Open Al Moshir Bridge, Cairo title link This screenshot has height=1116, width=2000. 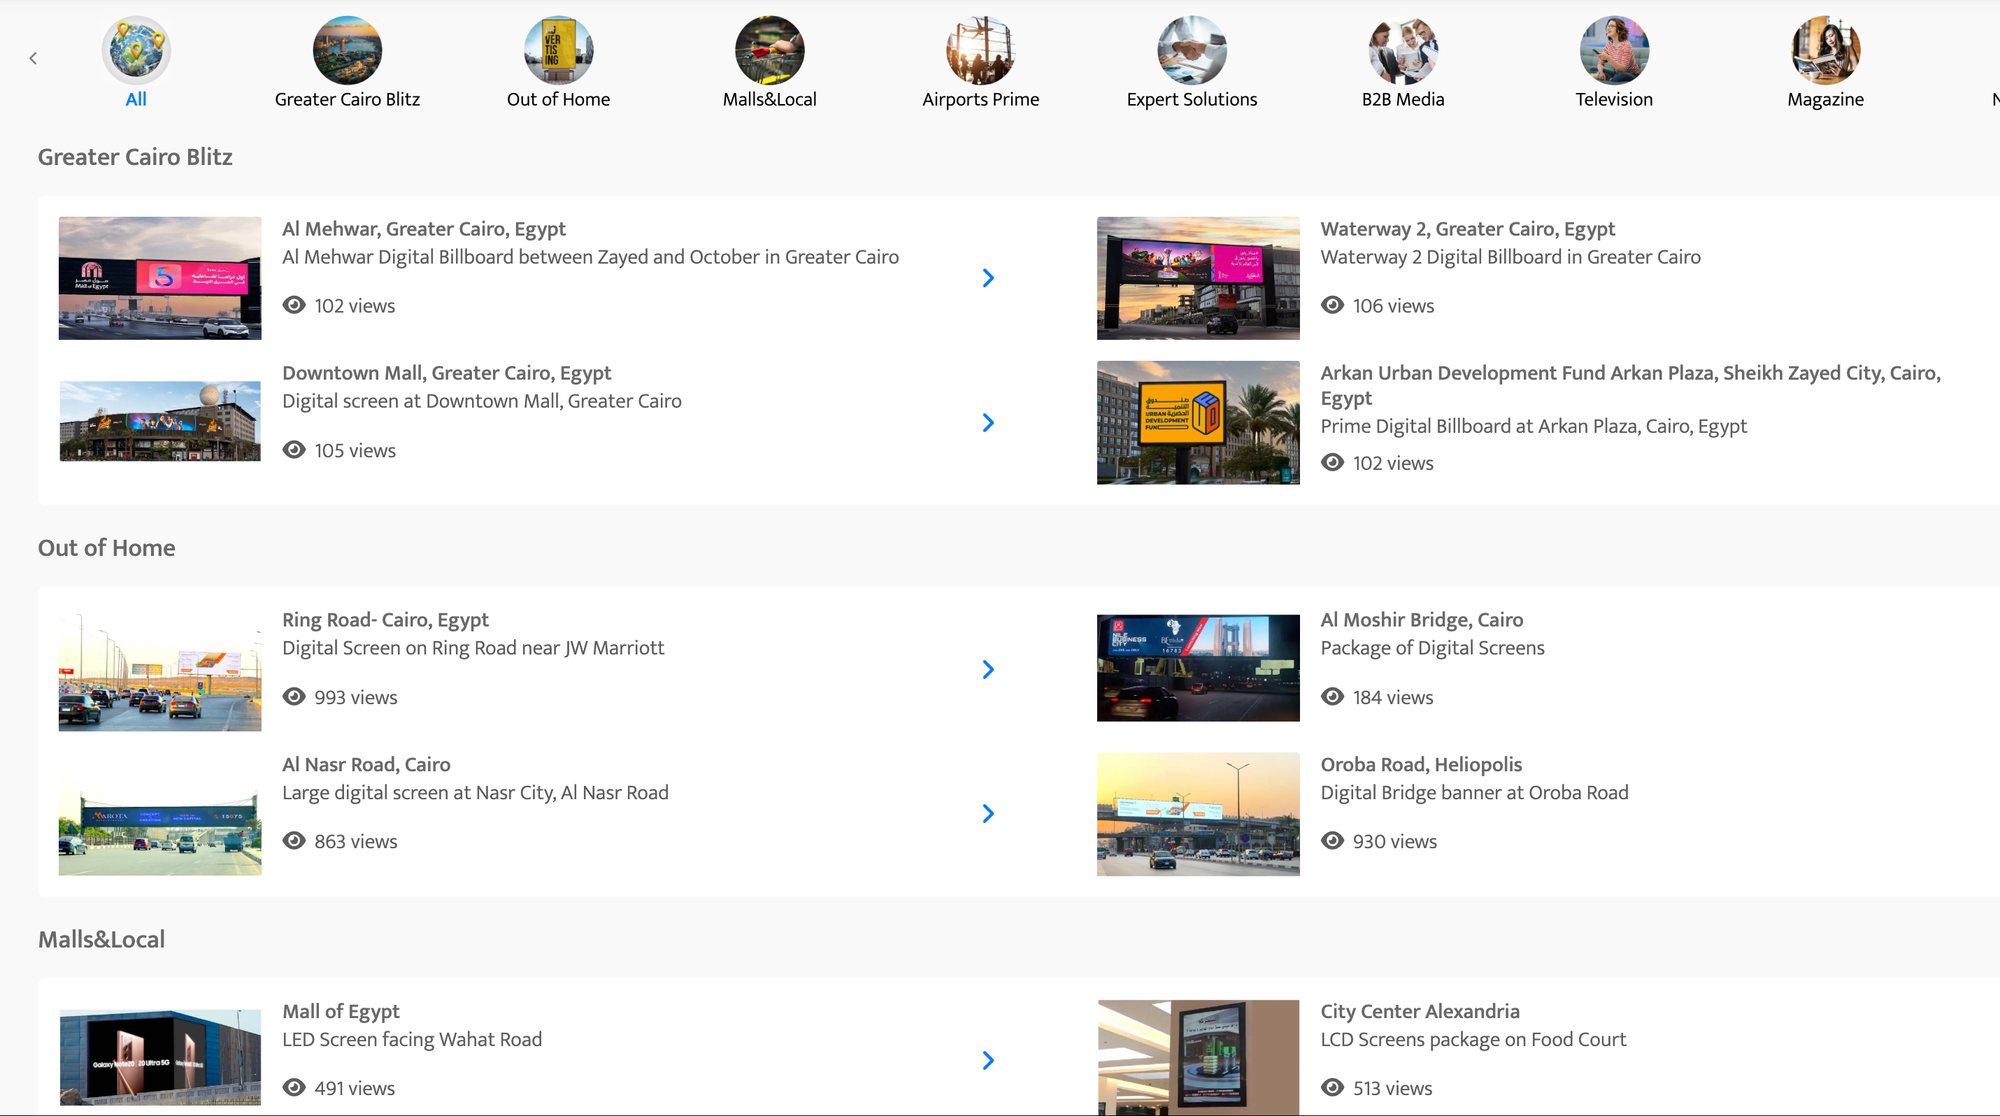pos(1421,620)
